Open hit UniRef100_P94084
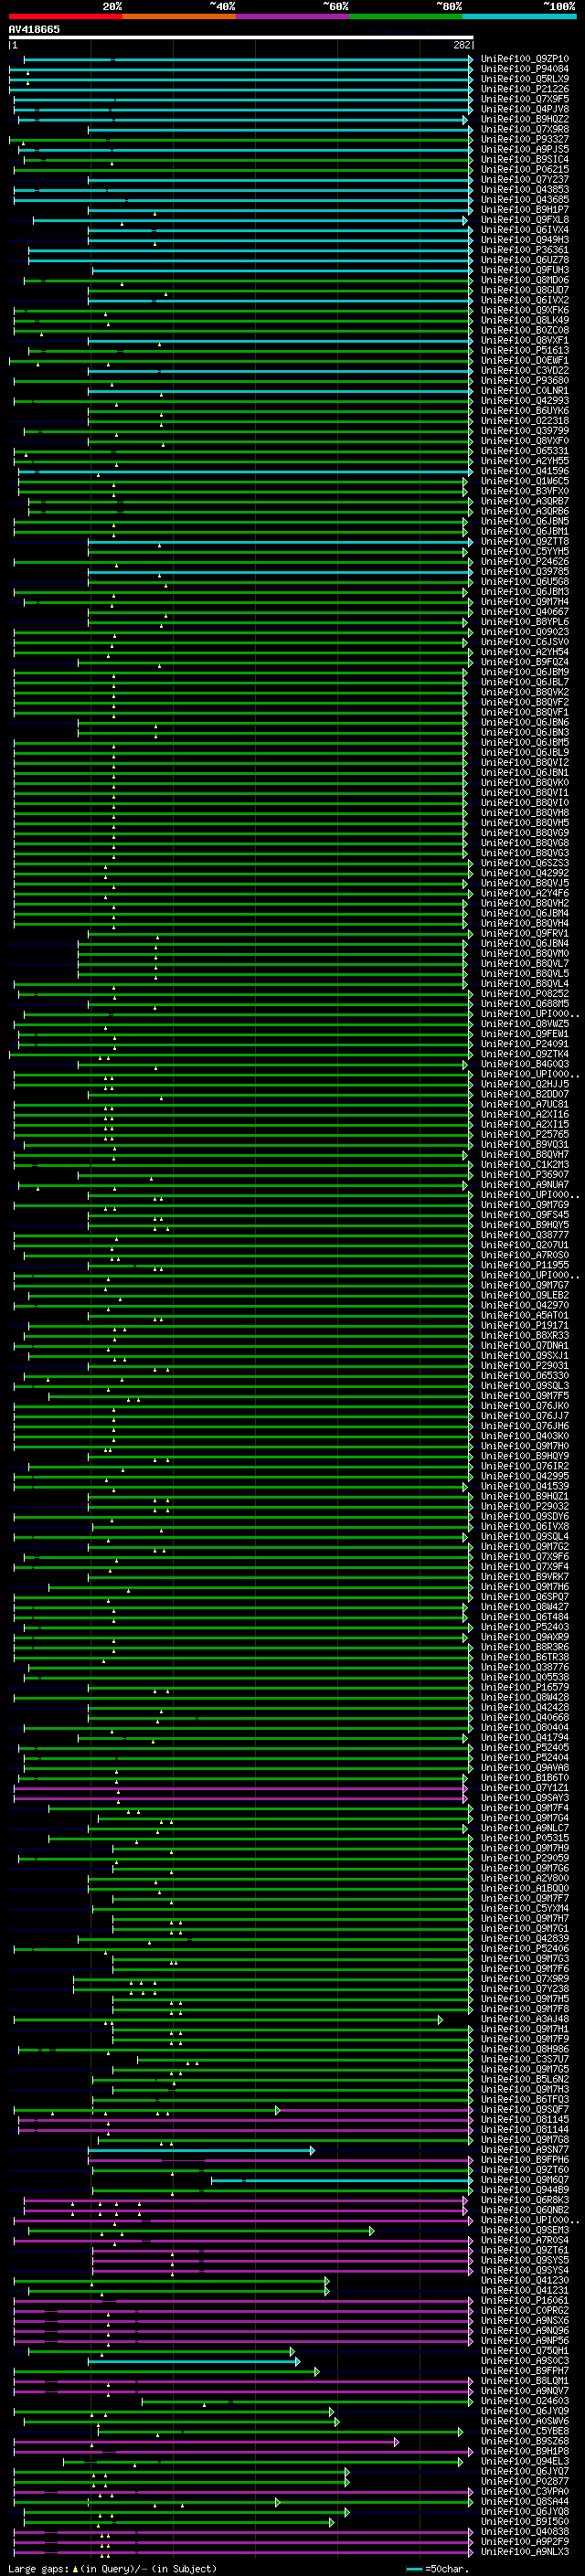 [x=525, y=69]
